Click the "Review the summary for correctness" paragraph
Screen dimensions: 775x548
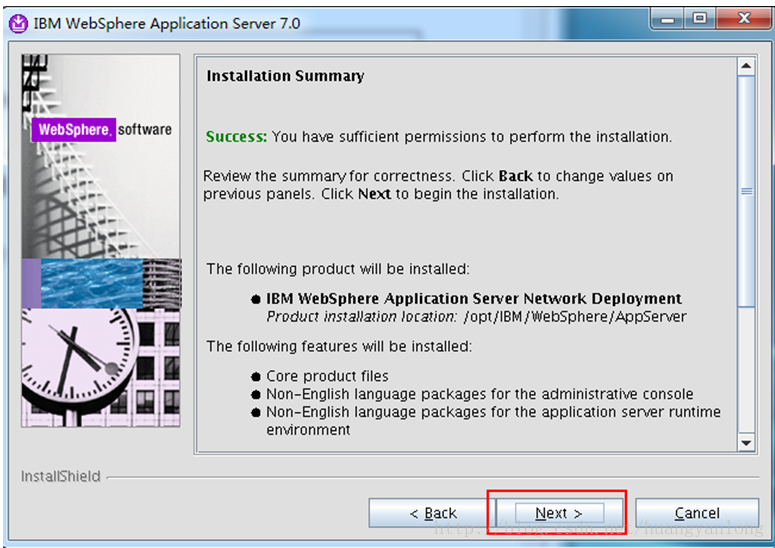(x=438, y=185)
